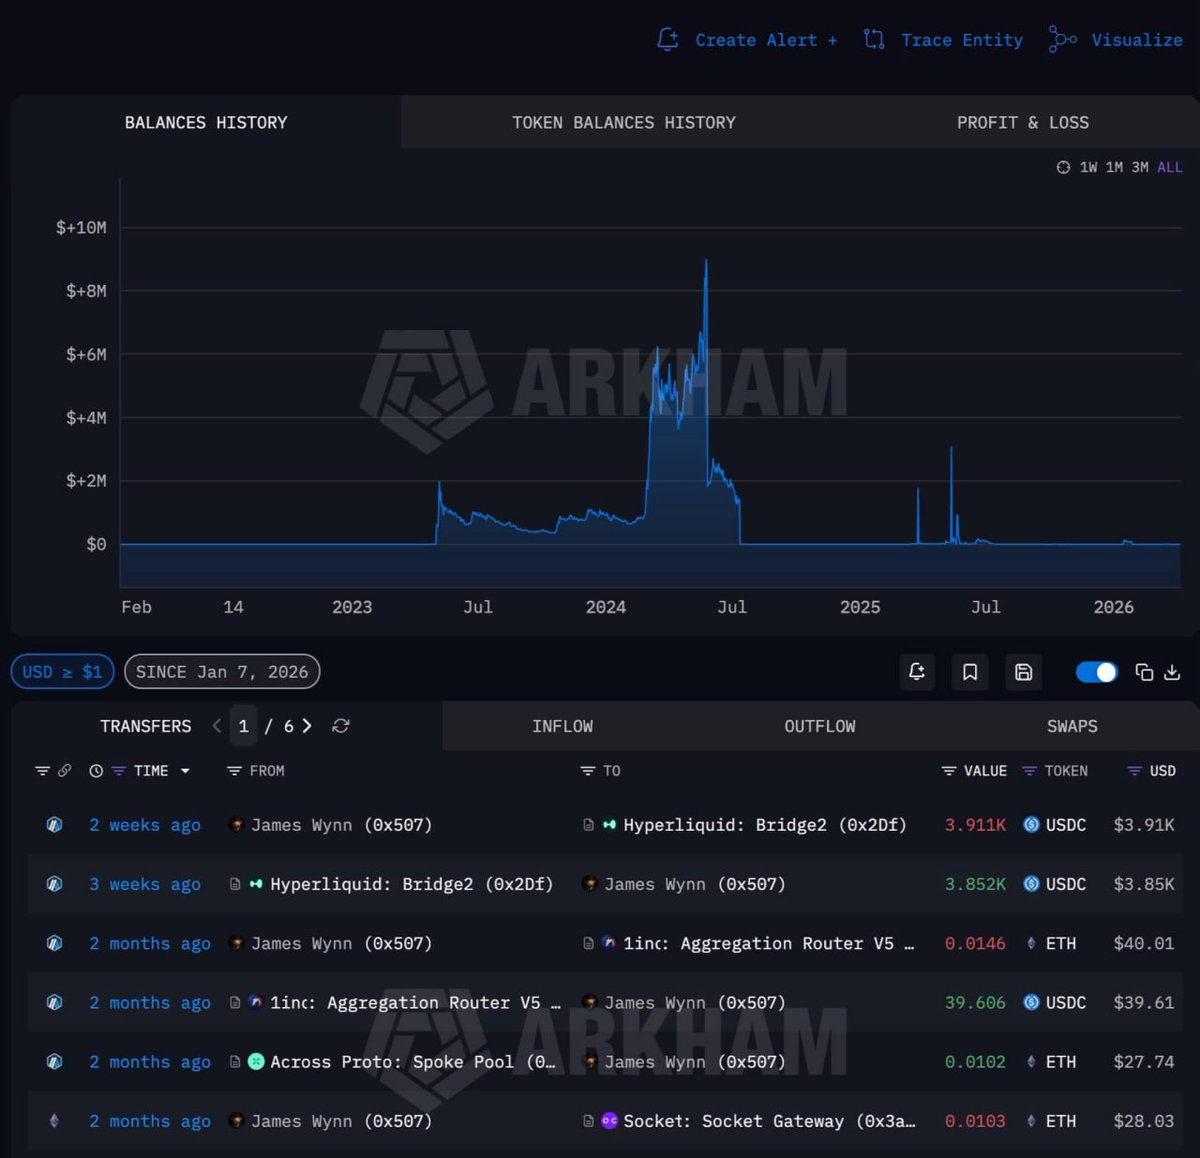Toggle the blue switch above transfers
Viewport: 1200px width, 1158px height.
(1096, 672)
